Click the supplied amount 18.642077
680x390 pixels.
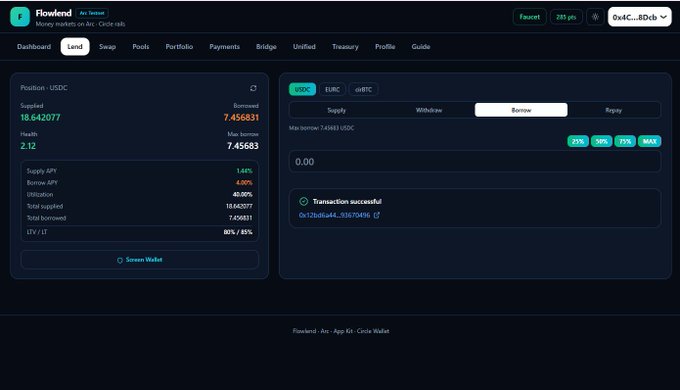pos(40,118)
